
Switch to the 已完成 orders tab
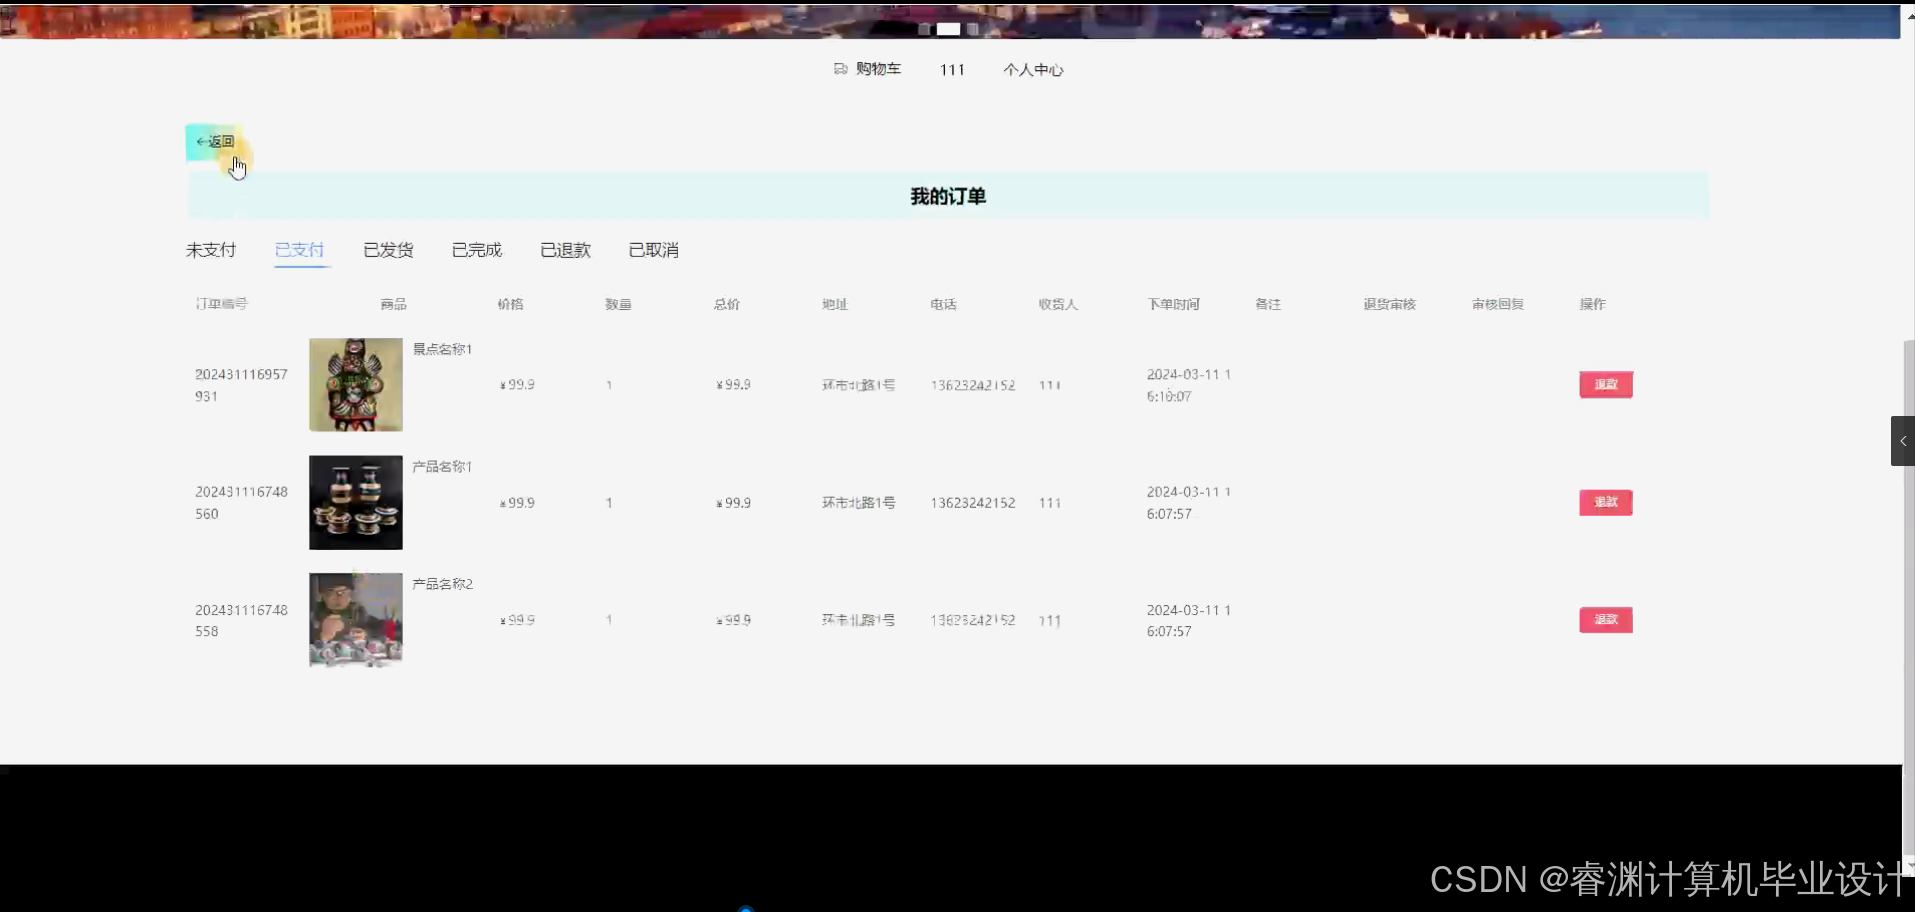click(476, 250)
